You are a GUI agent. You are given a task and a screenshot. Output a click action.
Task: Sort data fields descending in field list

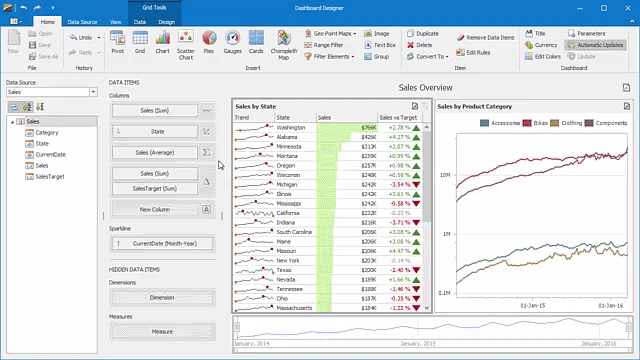(40, 107)
